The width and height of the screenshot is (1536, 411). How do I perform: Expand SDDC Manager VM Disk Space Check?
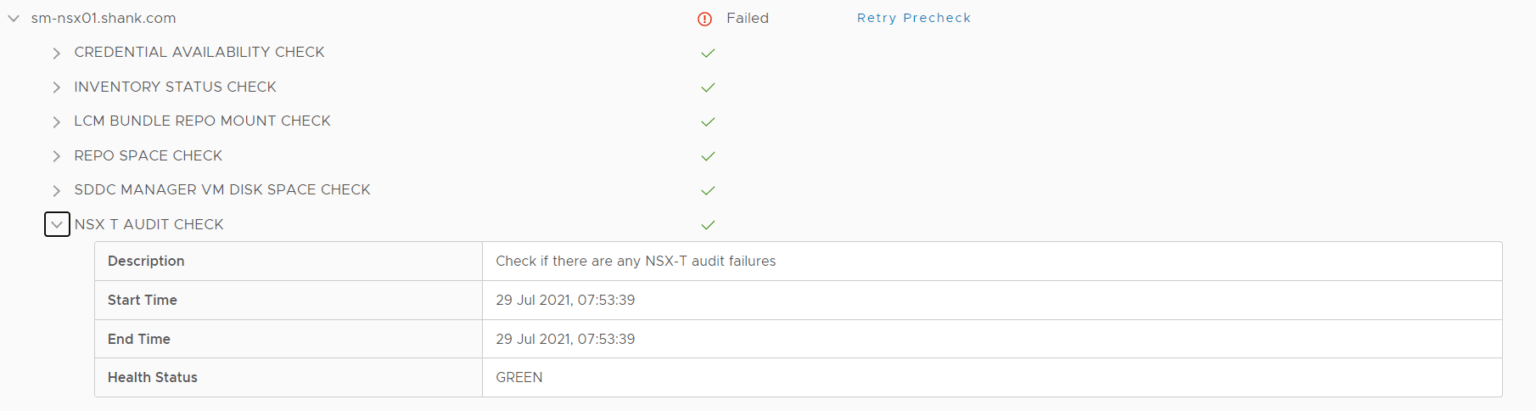(x=57, y=190)
